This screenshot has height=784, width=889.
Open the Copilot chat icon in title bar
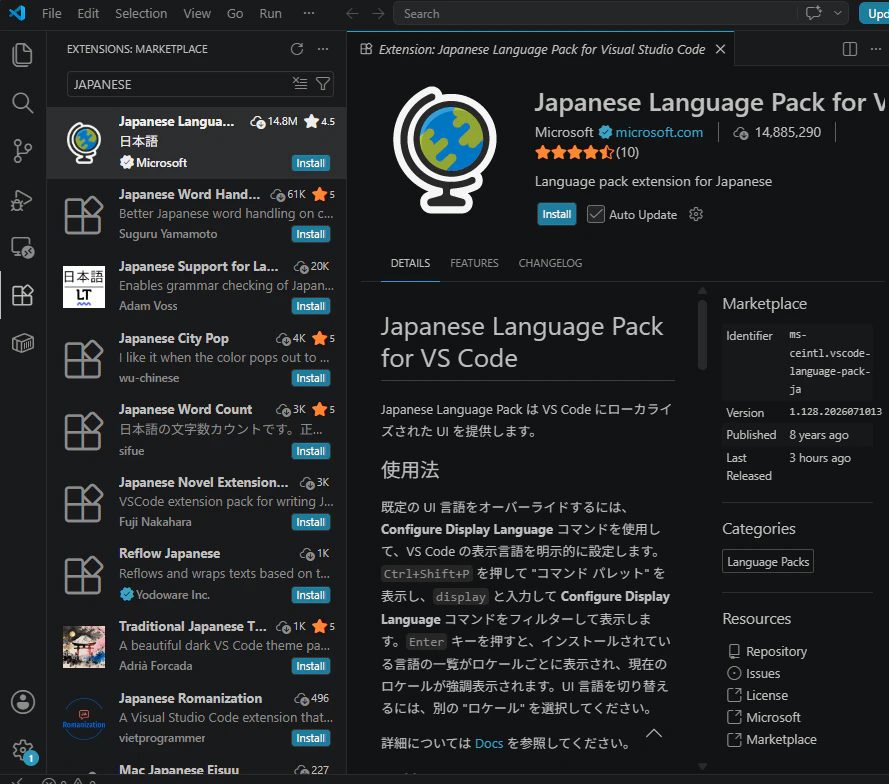[x=814, y=13]
